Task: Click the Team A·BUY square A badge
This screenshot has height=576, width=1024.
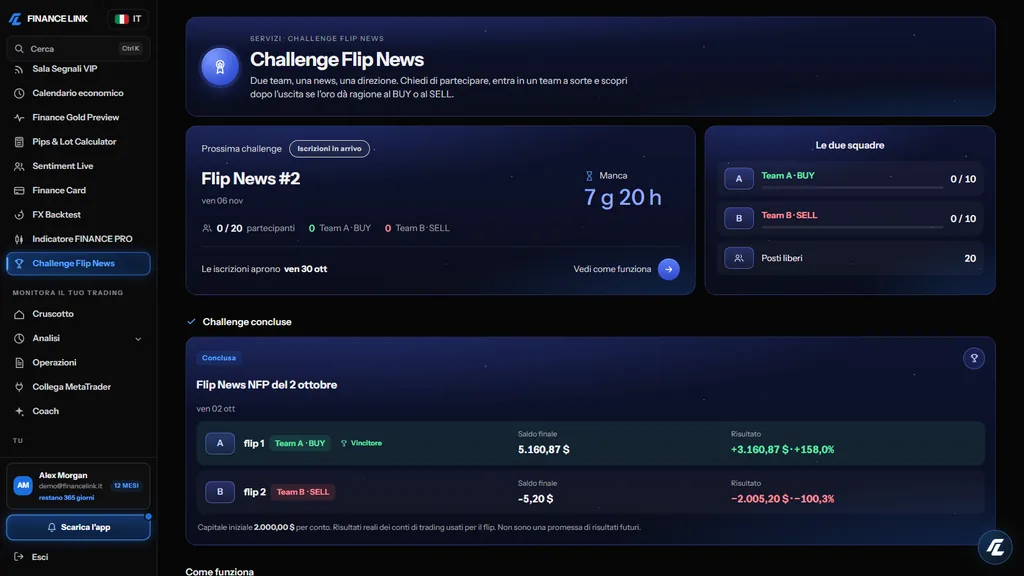Action: coord(739,179)
